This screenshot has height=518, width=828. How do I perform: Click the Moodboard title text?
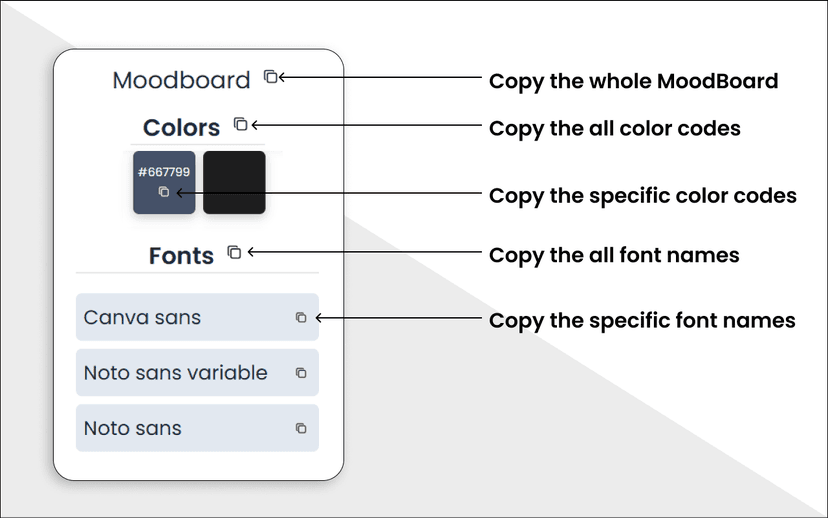click(181, 80)
